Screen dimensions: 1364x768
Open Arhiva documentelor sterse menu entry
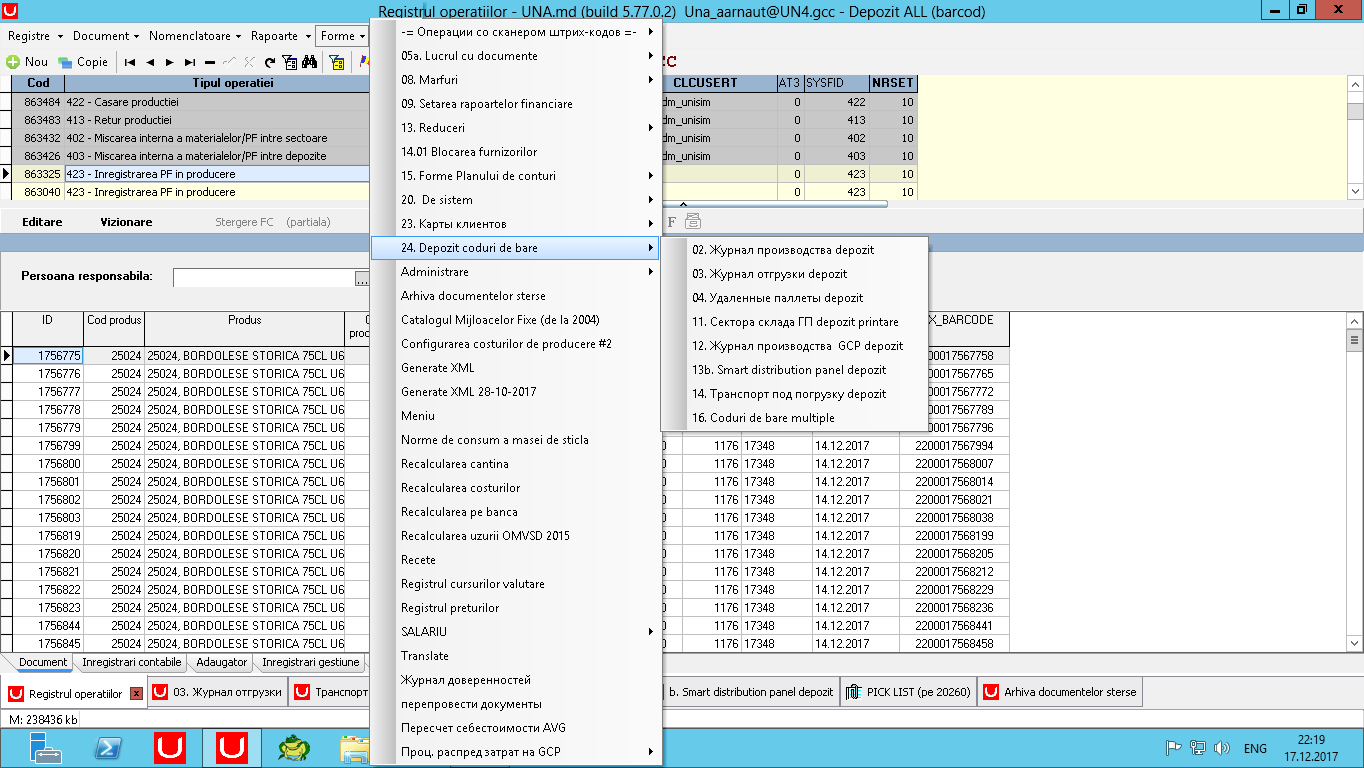(x=516, y=296)
